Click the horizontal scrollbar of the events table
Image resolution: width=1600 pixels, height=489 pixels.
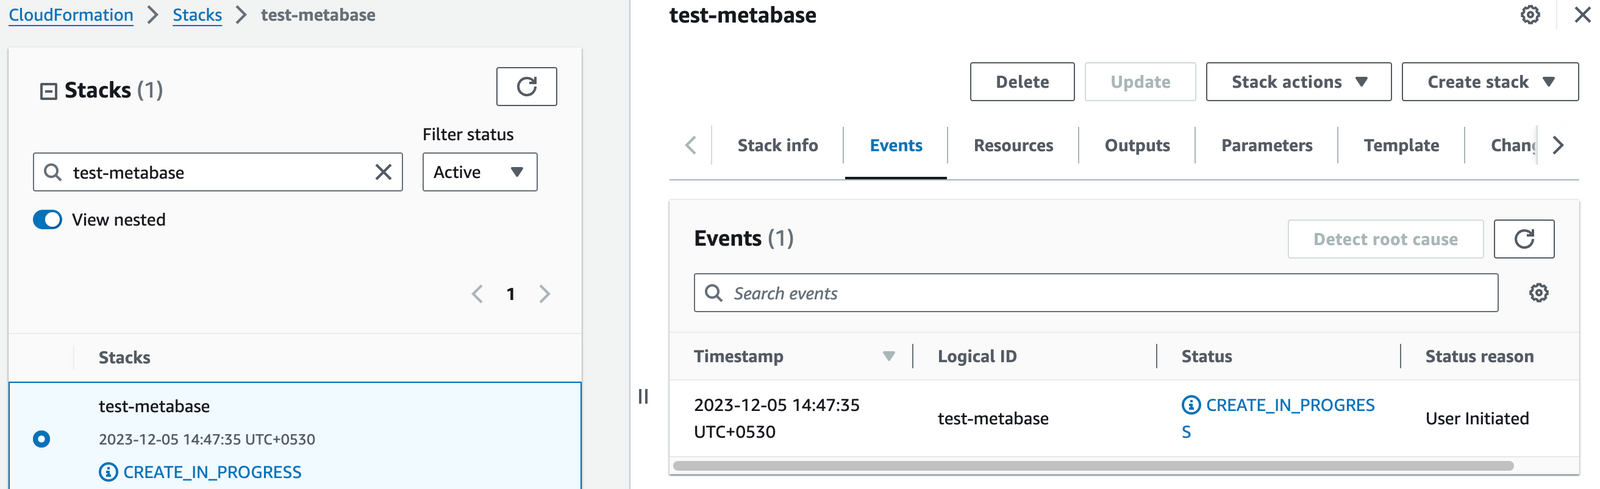[x=1093, y=466]
